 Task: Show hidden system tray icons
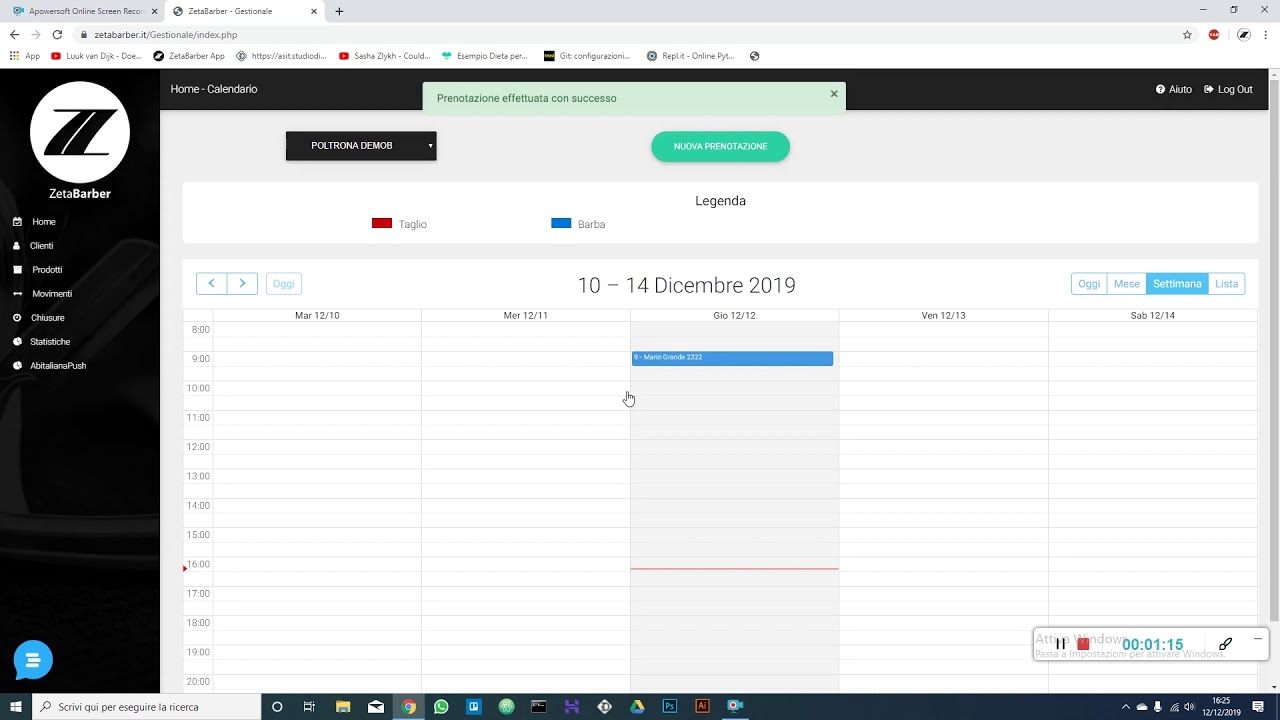point(1127,706)
